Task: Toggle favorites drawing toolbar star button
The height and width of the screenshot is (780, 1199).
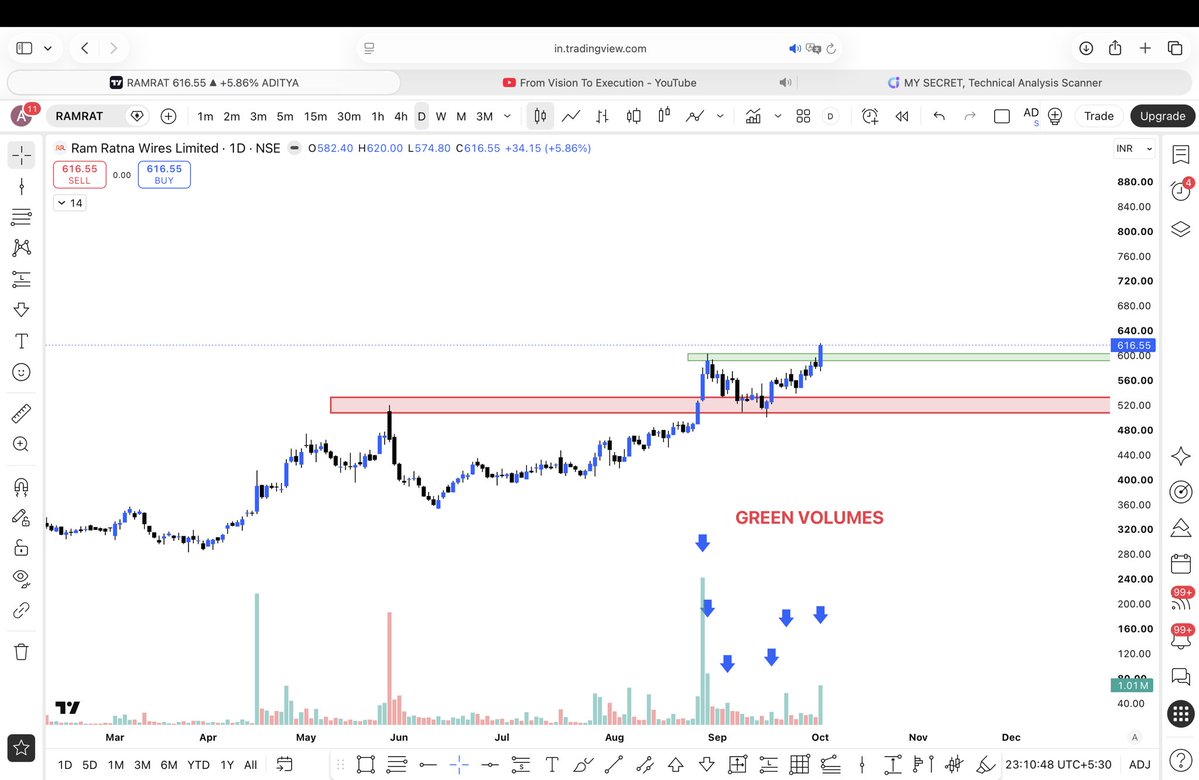Action: (21, 748)
